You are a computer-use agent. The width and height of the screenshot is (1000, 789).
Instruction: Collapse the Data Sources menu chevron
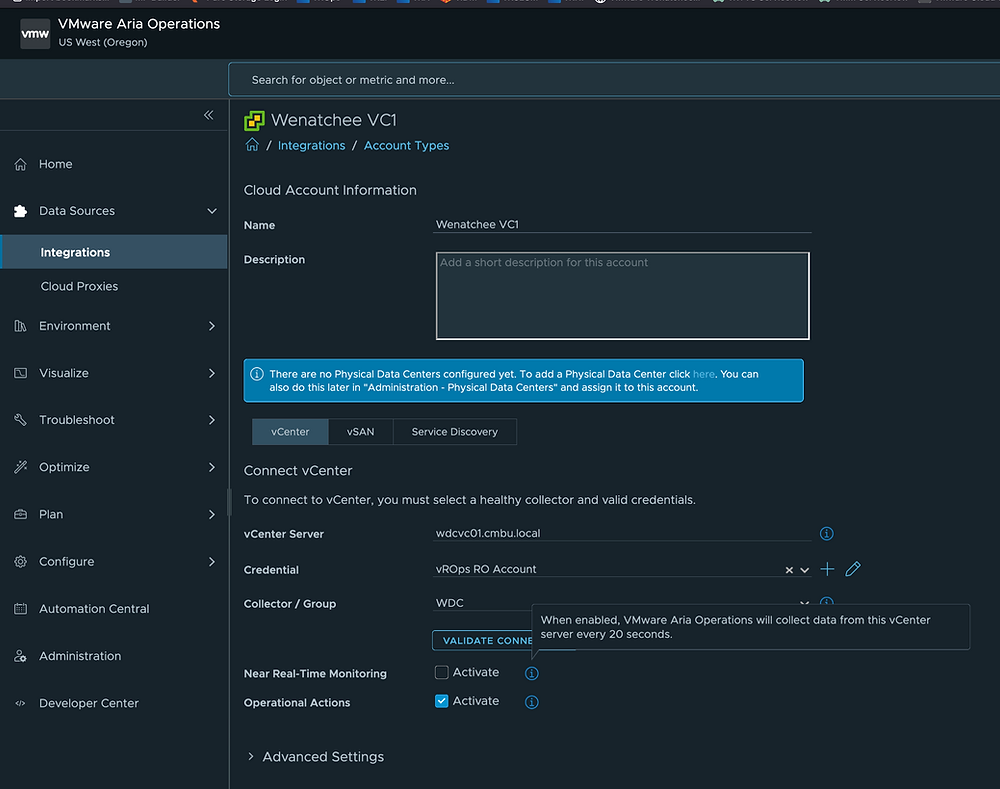click(212, 211)
